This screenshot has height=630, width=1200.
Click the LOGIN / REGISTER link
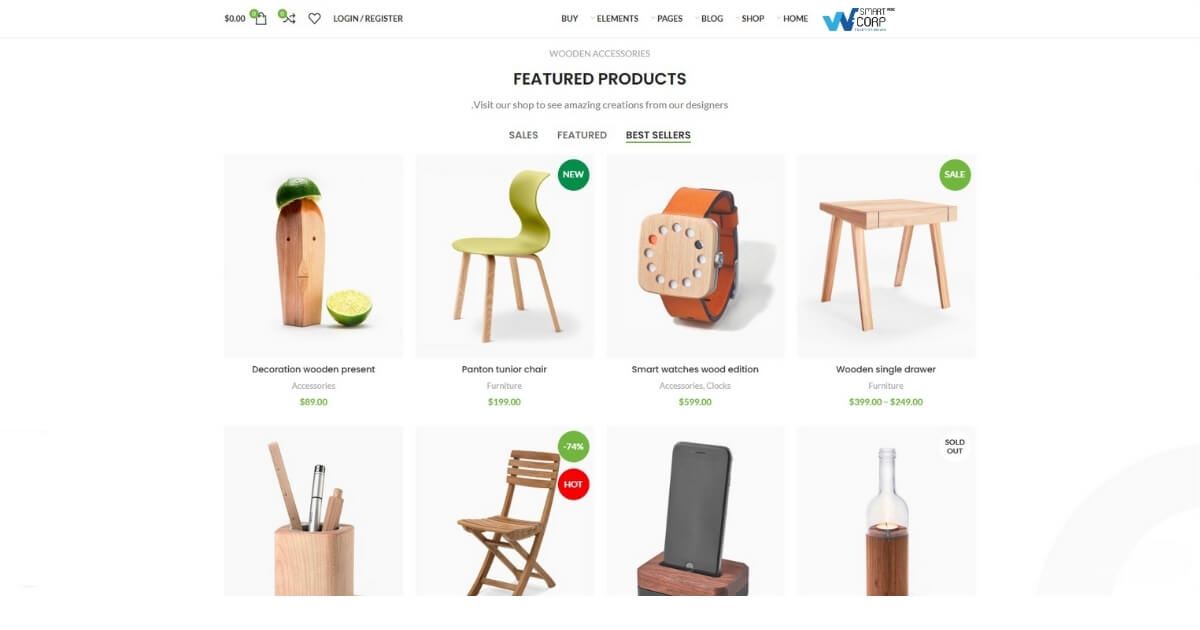[x=368, y=18]
